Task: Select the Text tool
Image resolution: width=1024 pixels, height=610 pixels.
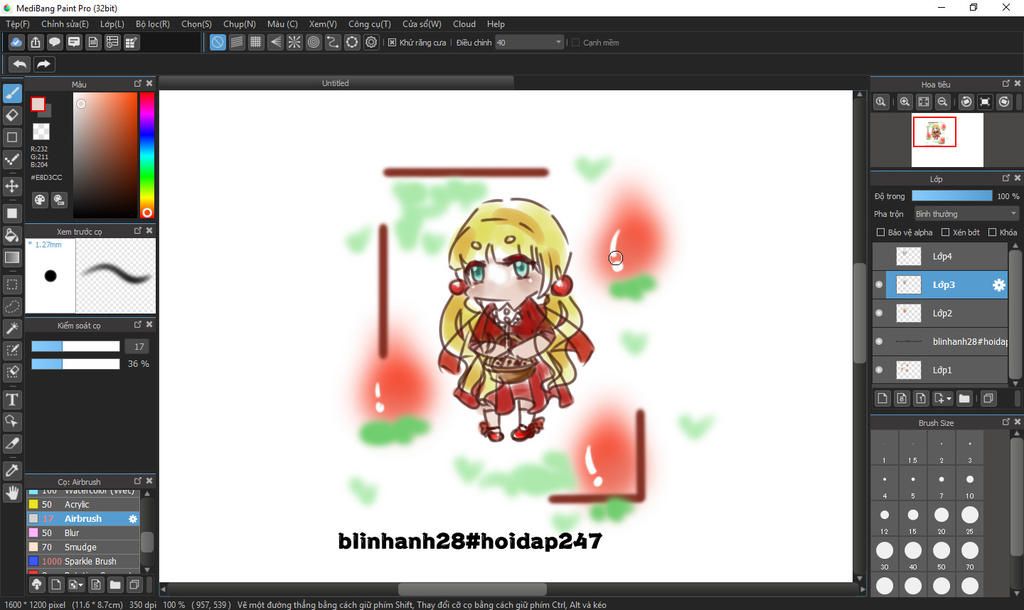Action: coord(12,399)
